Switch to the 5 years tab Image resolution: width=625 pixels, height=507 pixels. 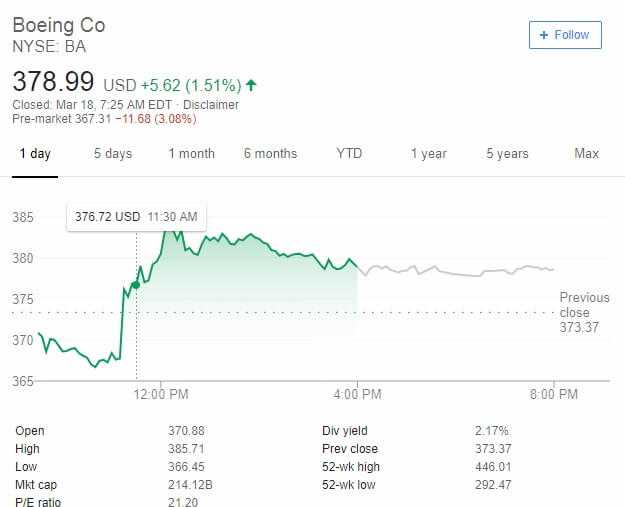click(507, 153)
